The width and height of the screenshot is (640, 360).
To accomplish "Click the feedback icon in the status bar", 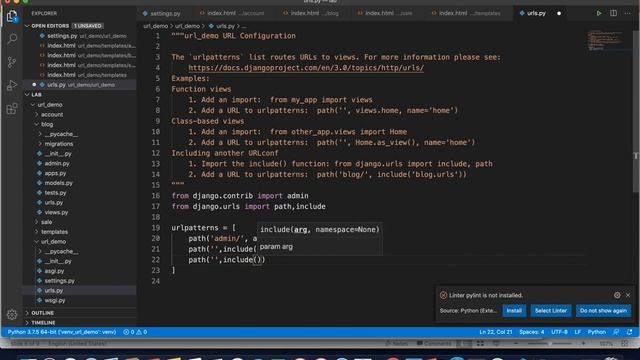I will 616,332.
